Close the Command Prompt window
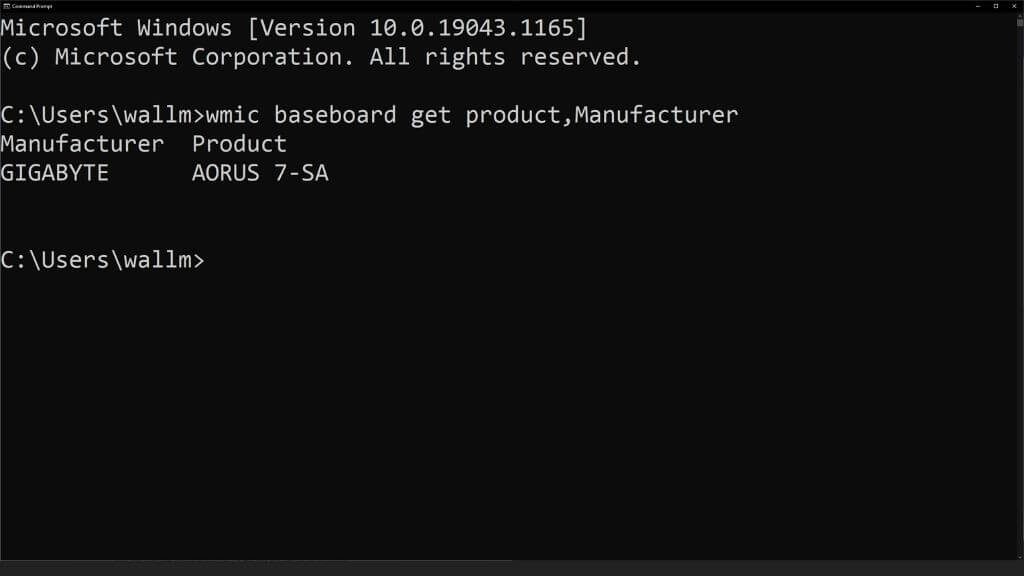1024x576 pixels. coord(1014,5)
